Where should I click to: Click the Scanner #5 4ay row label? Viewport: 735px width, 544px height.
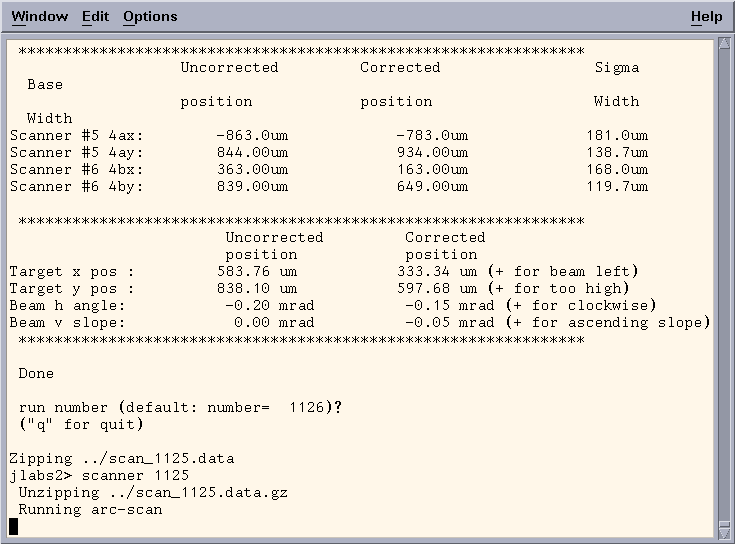[x=76, y=153]
